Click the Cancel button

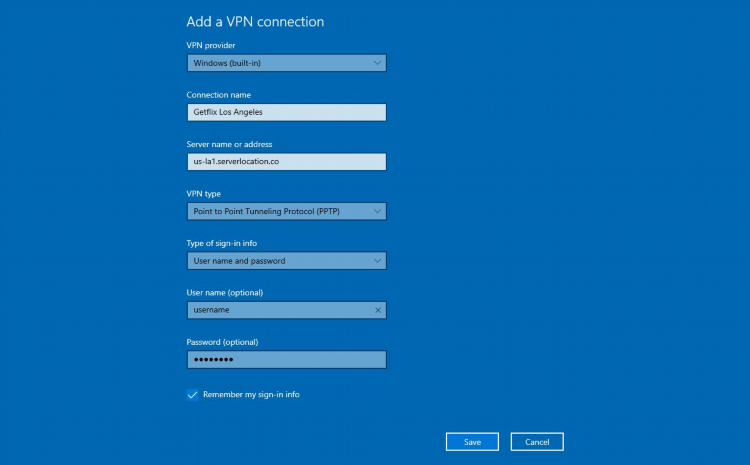pos(537,442)
